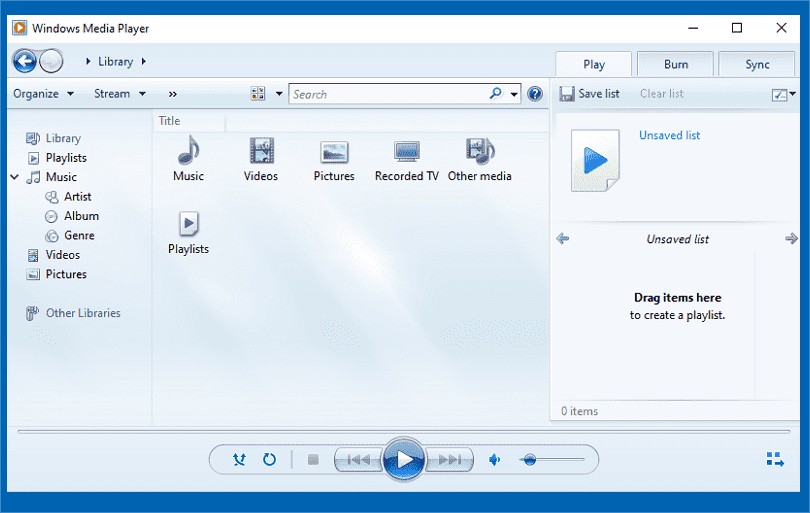Switch to the Play tab
The width and height of the screenshot is (810, 513).
point(594,65)
